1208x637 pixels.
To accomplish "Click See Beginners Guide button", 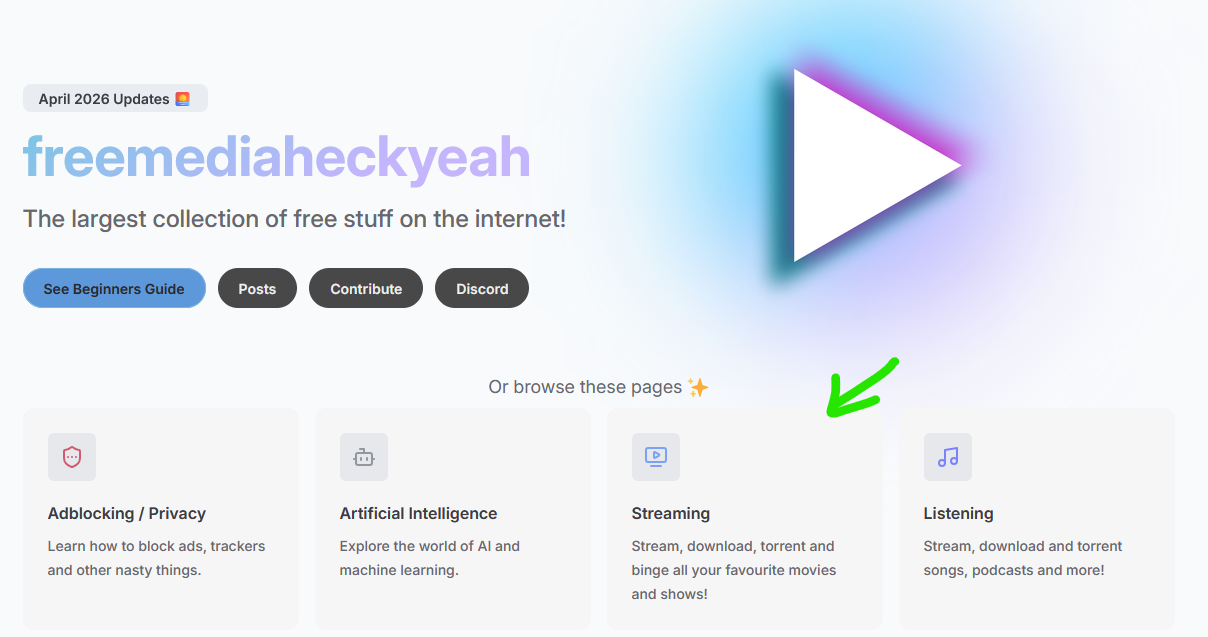I will click(114, 288).
